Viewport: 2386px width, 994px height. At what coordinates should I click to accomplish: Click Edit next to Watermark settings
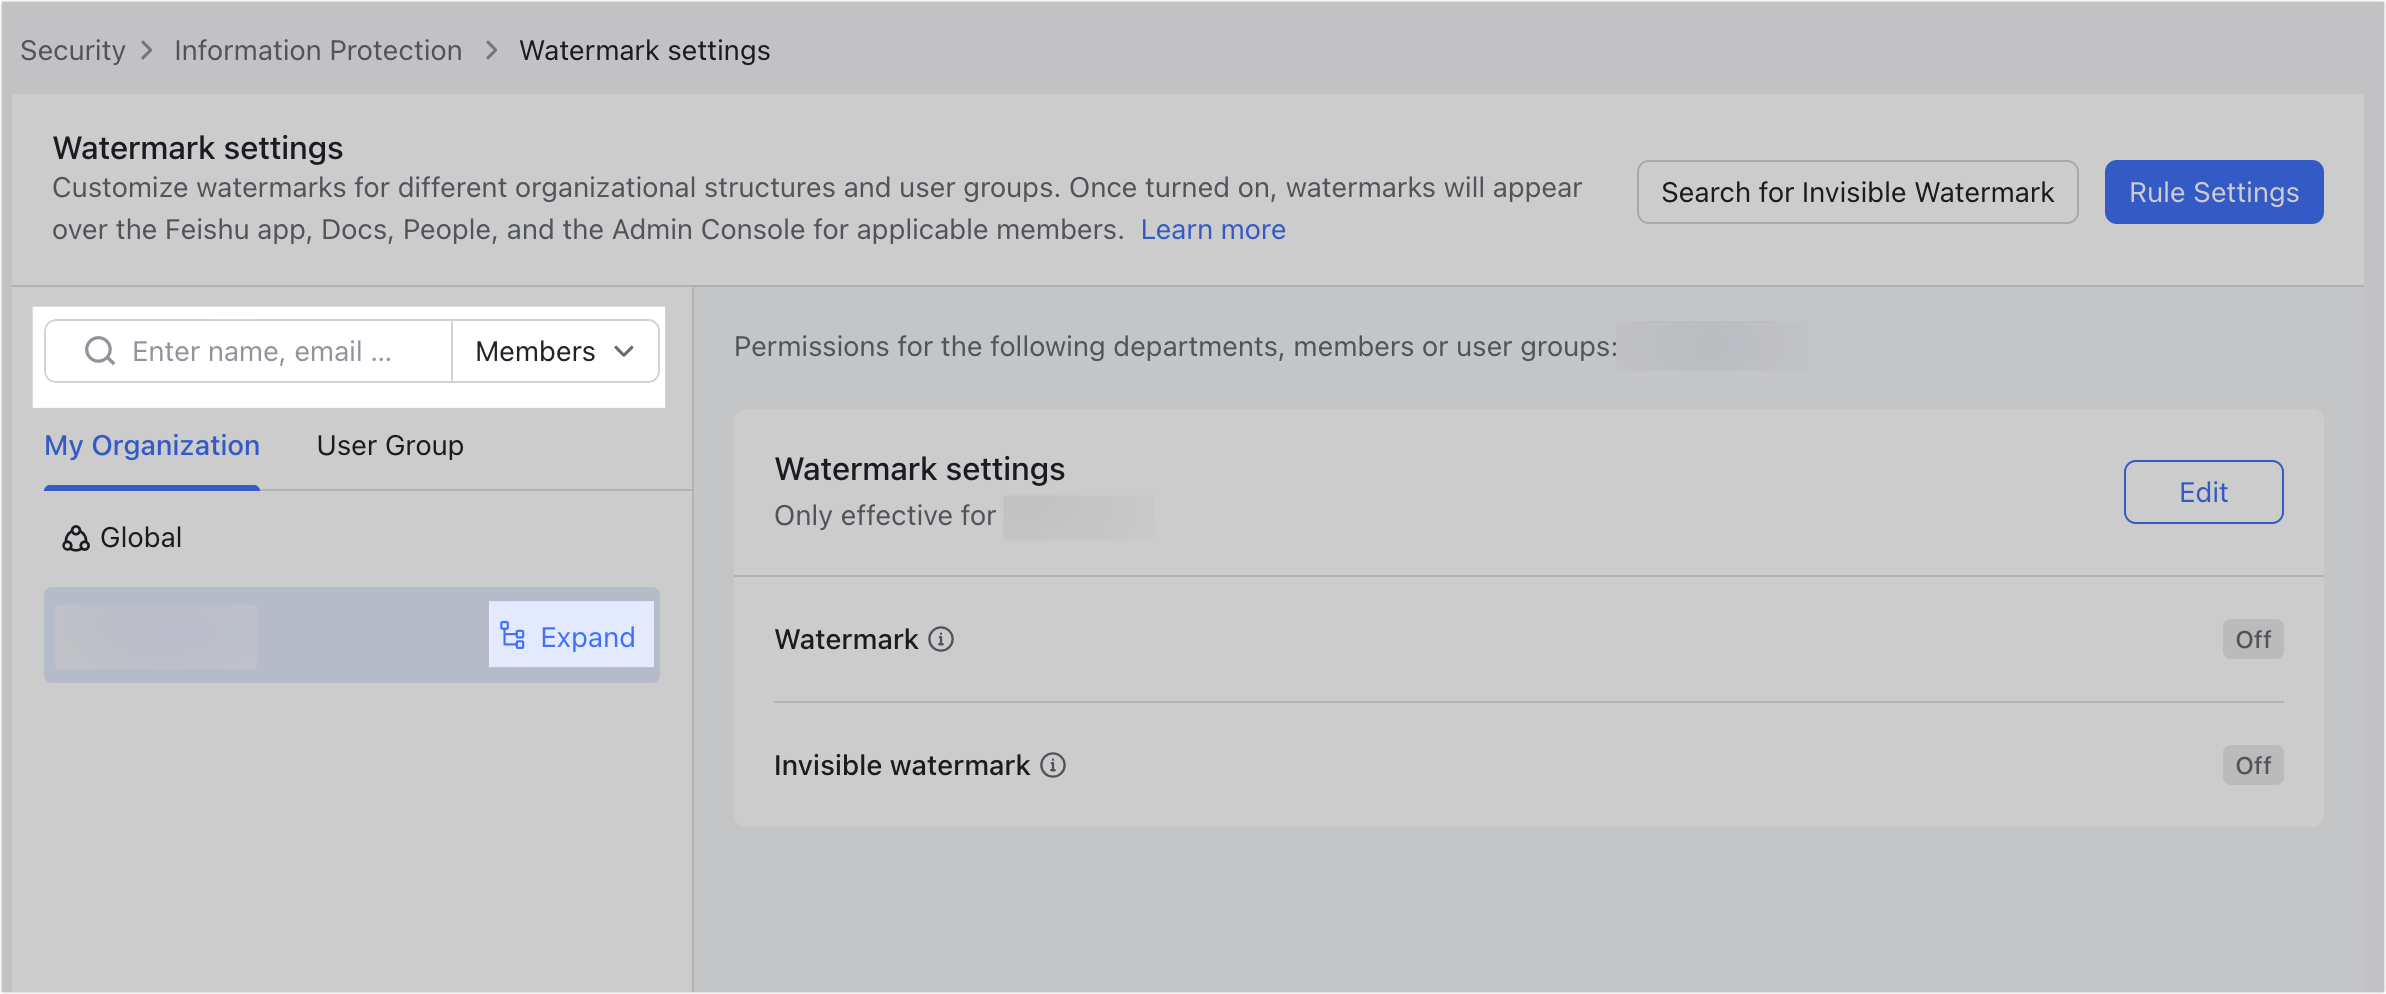click(x=2203, y=492)
